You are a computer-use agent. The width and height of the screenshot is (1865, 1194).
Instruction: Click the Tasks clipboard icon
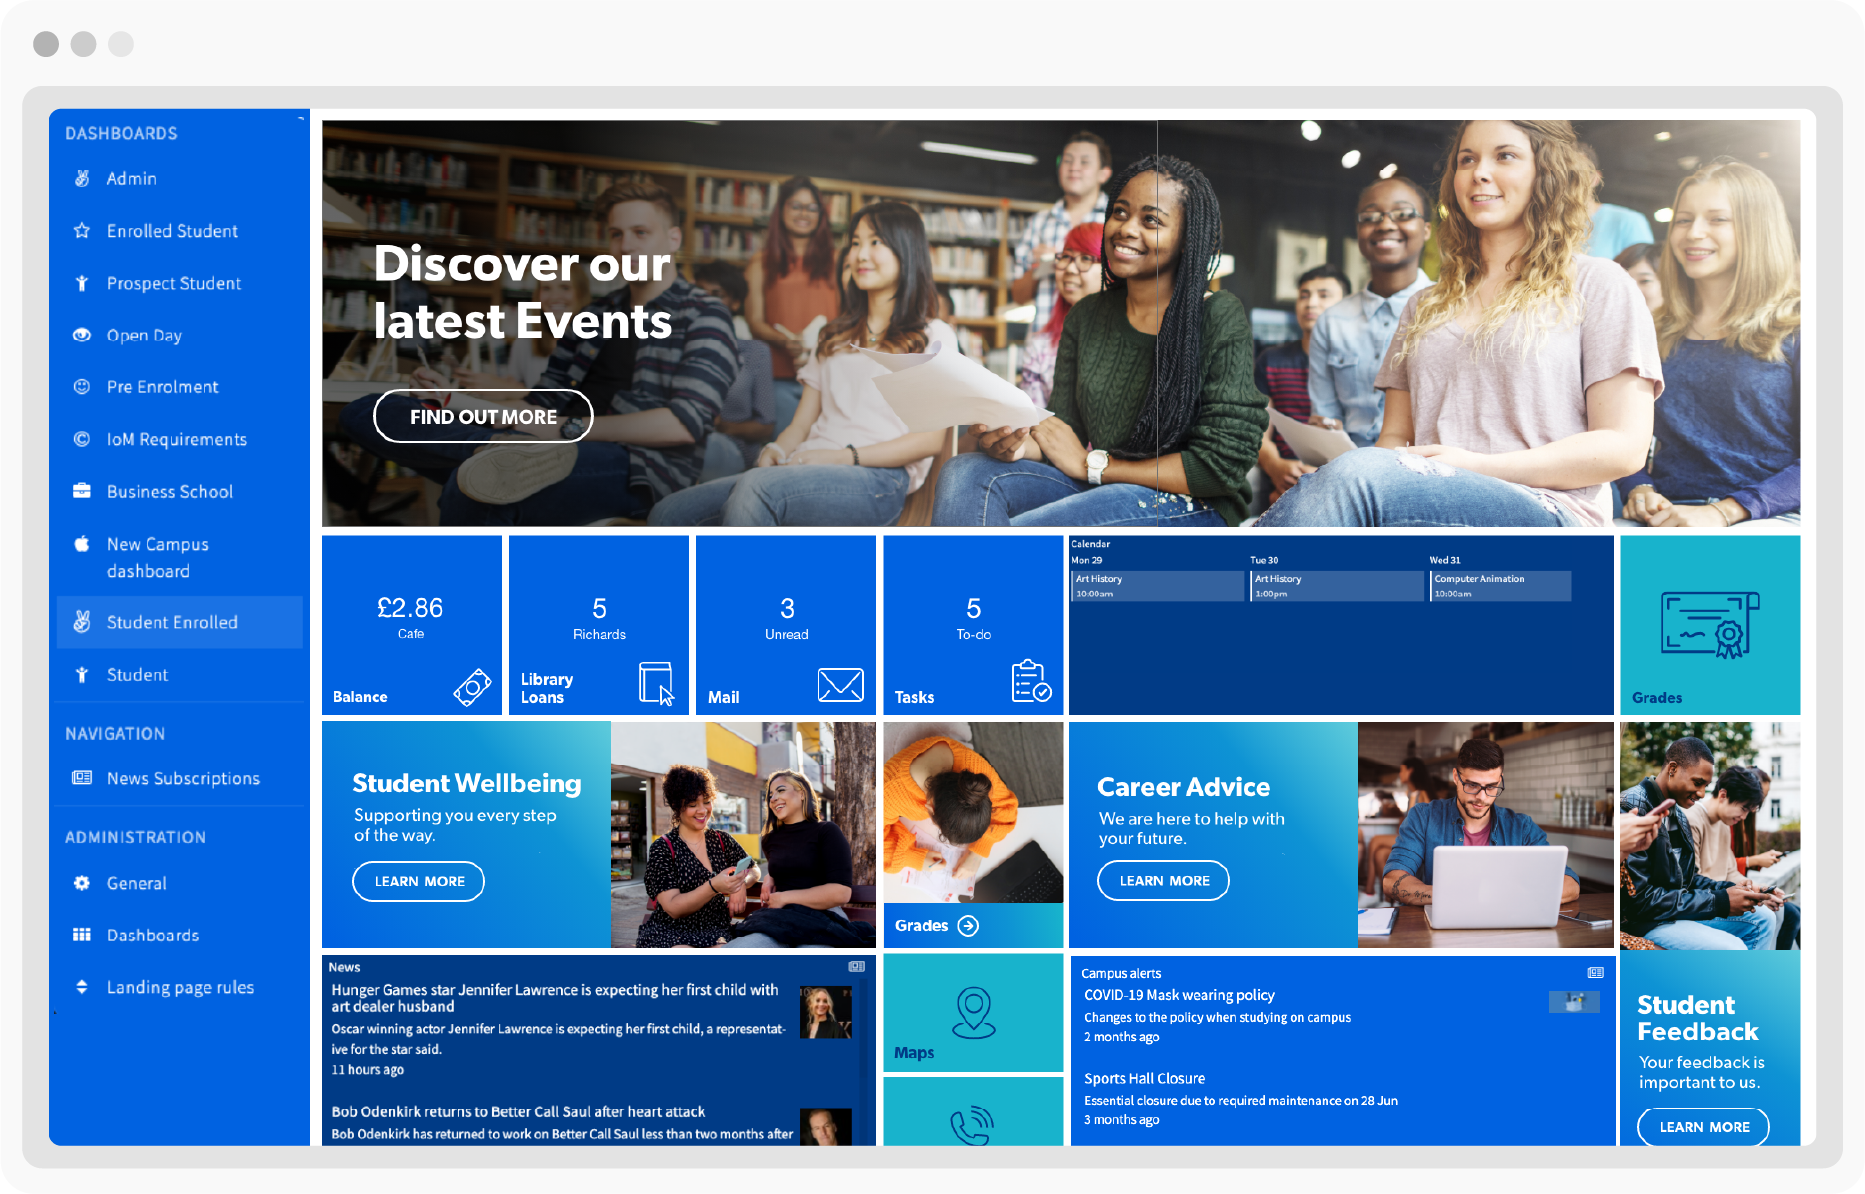(x=1031, y=682)
